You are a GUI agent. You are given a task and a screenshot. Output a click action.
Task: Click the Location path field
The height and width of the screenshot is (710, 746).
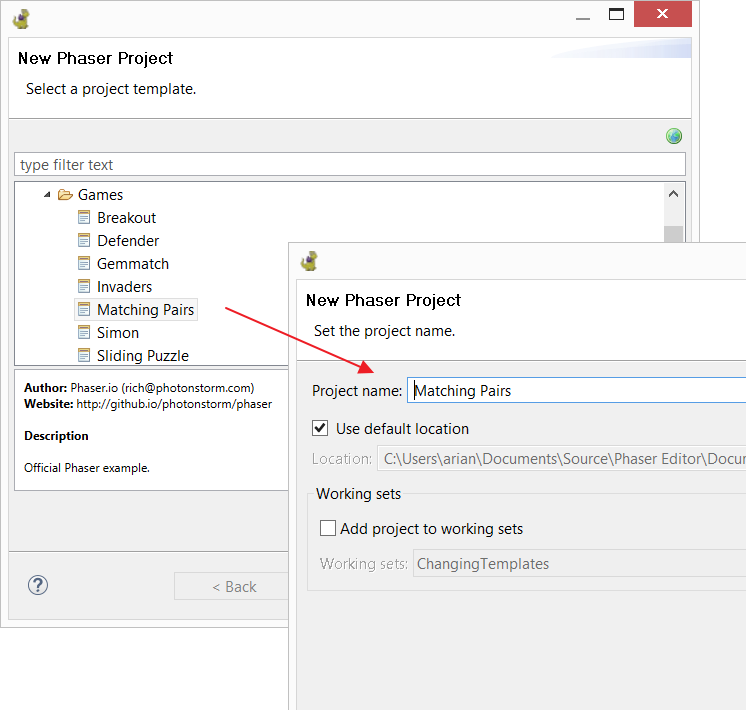[x=561, y=458]
